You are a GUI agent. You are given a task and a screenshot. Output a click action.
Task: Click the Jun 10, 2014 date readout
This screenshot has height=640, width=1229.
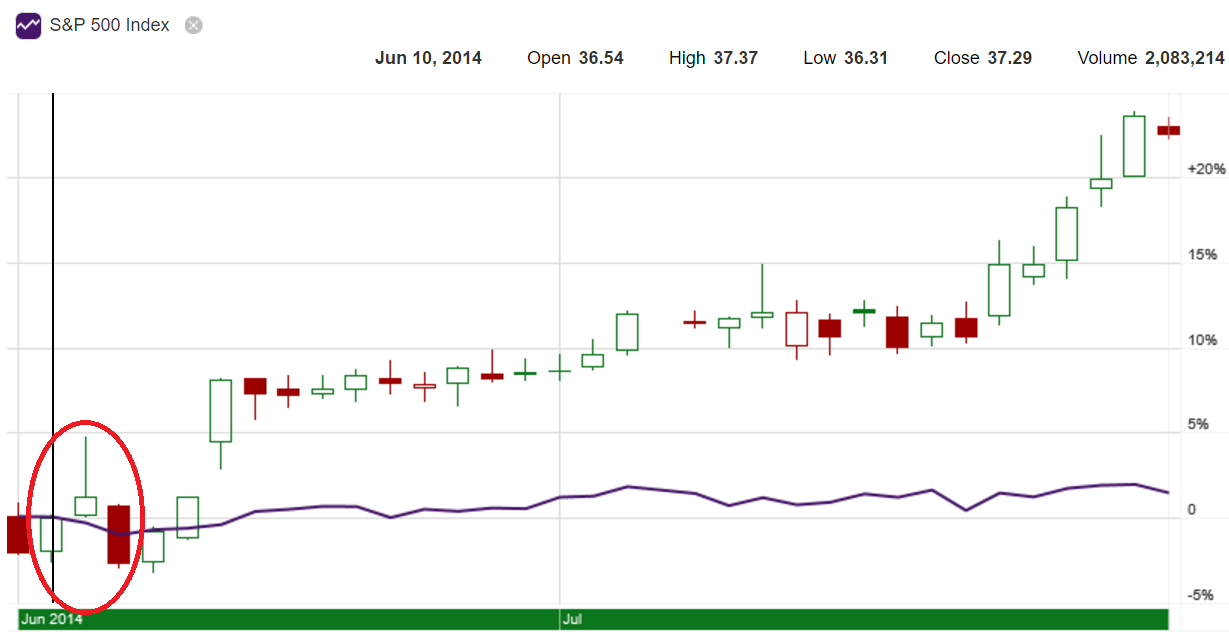pyautogui.click(x=428, y=58)
